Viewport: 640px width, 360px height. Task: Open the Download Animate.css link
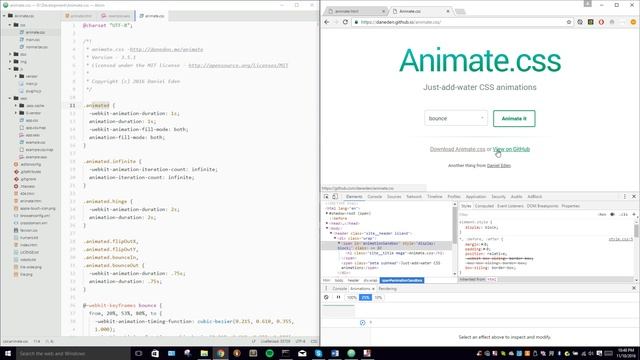[x=457, y=149]
